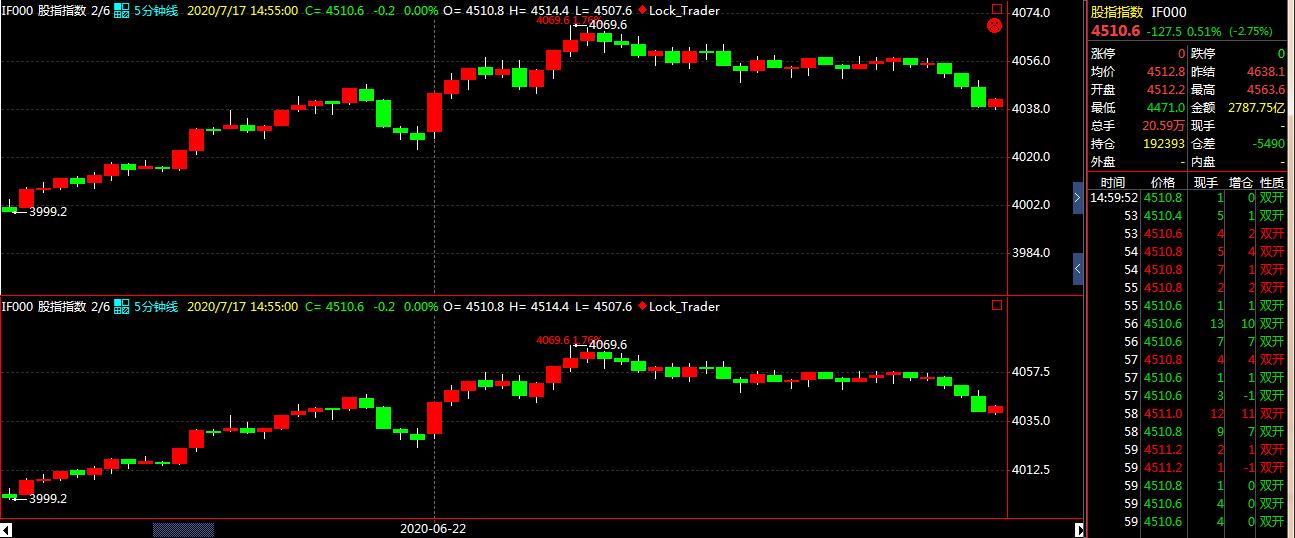Click the 2020/7/17 14:55:00 timestamp in top pane
The height and width of the screenshot is (538, 1295).
(x=242, y=11)
